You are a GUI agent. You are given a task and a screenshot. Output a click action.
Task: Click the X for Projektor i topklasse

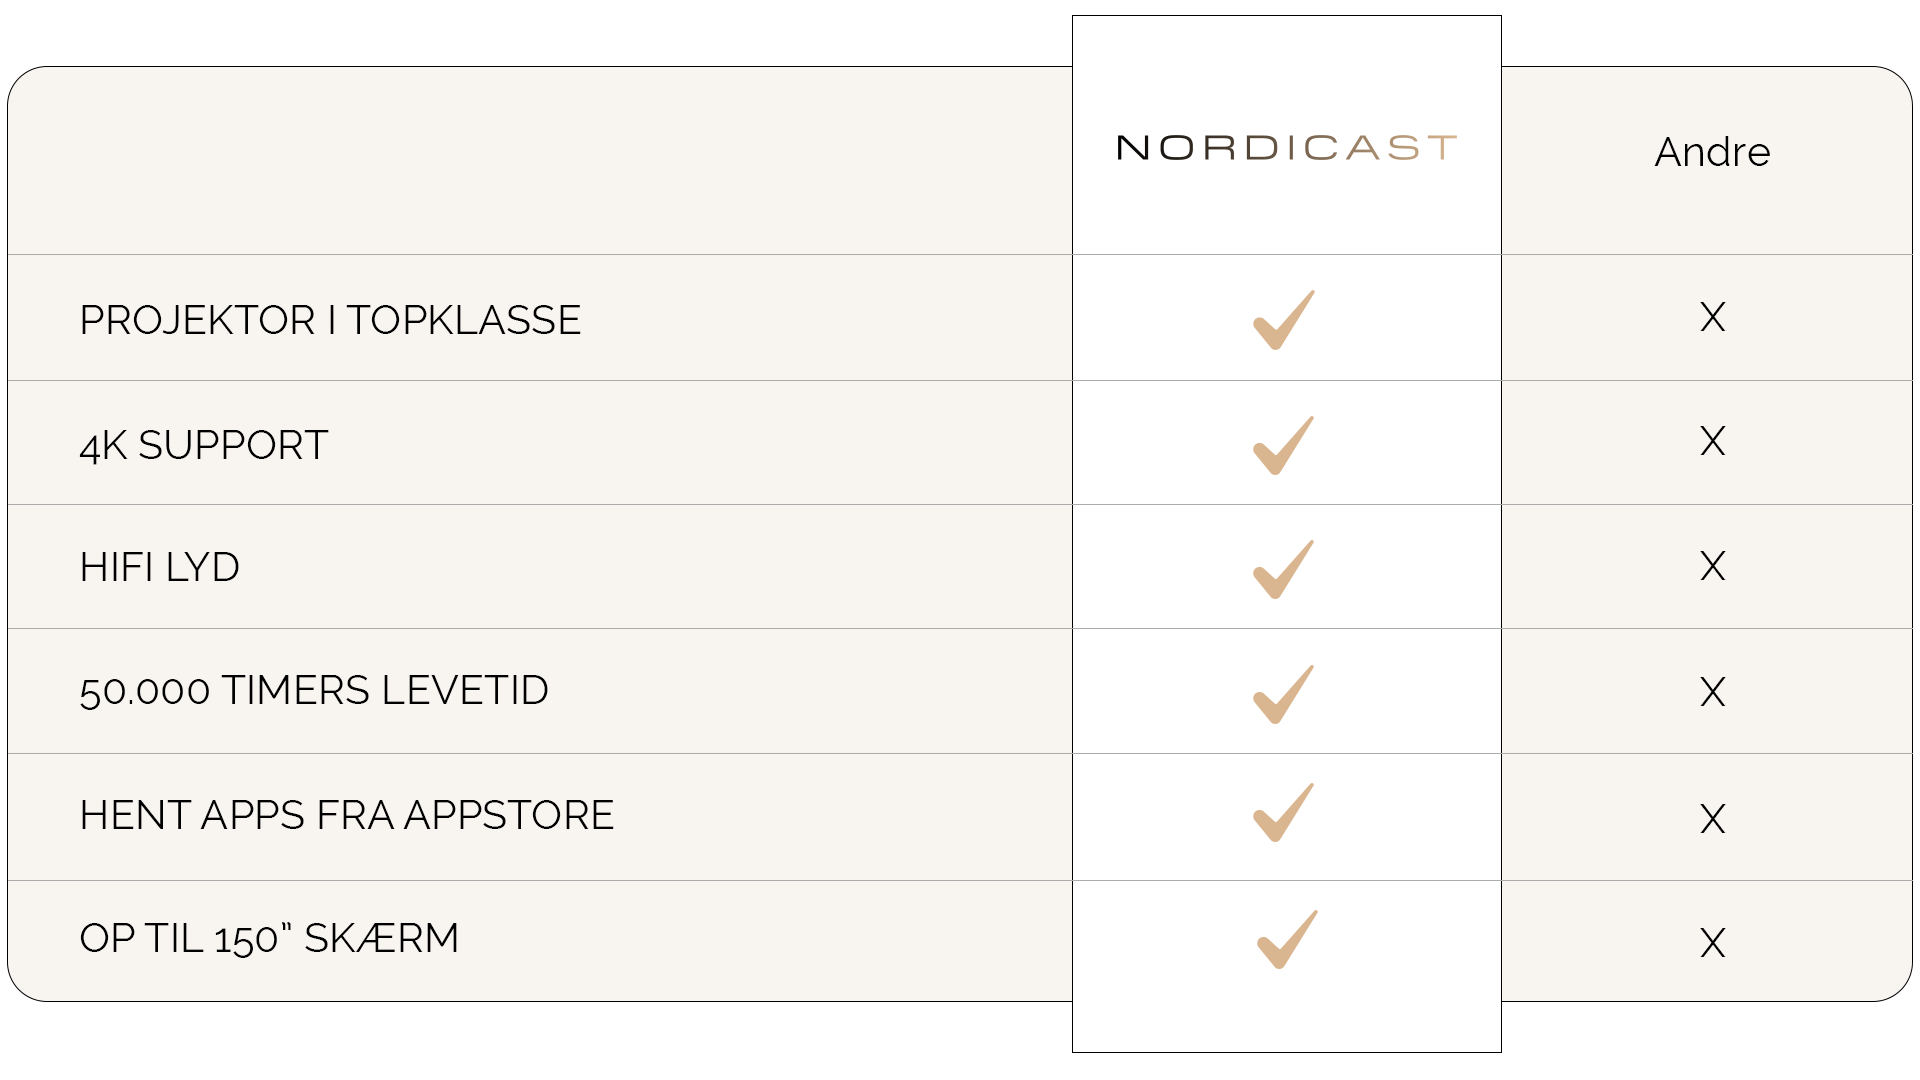click(1713, 317)
